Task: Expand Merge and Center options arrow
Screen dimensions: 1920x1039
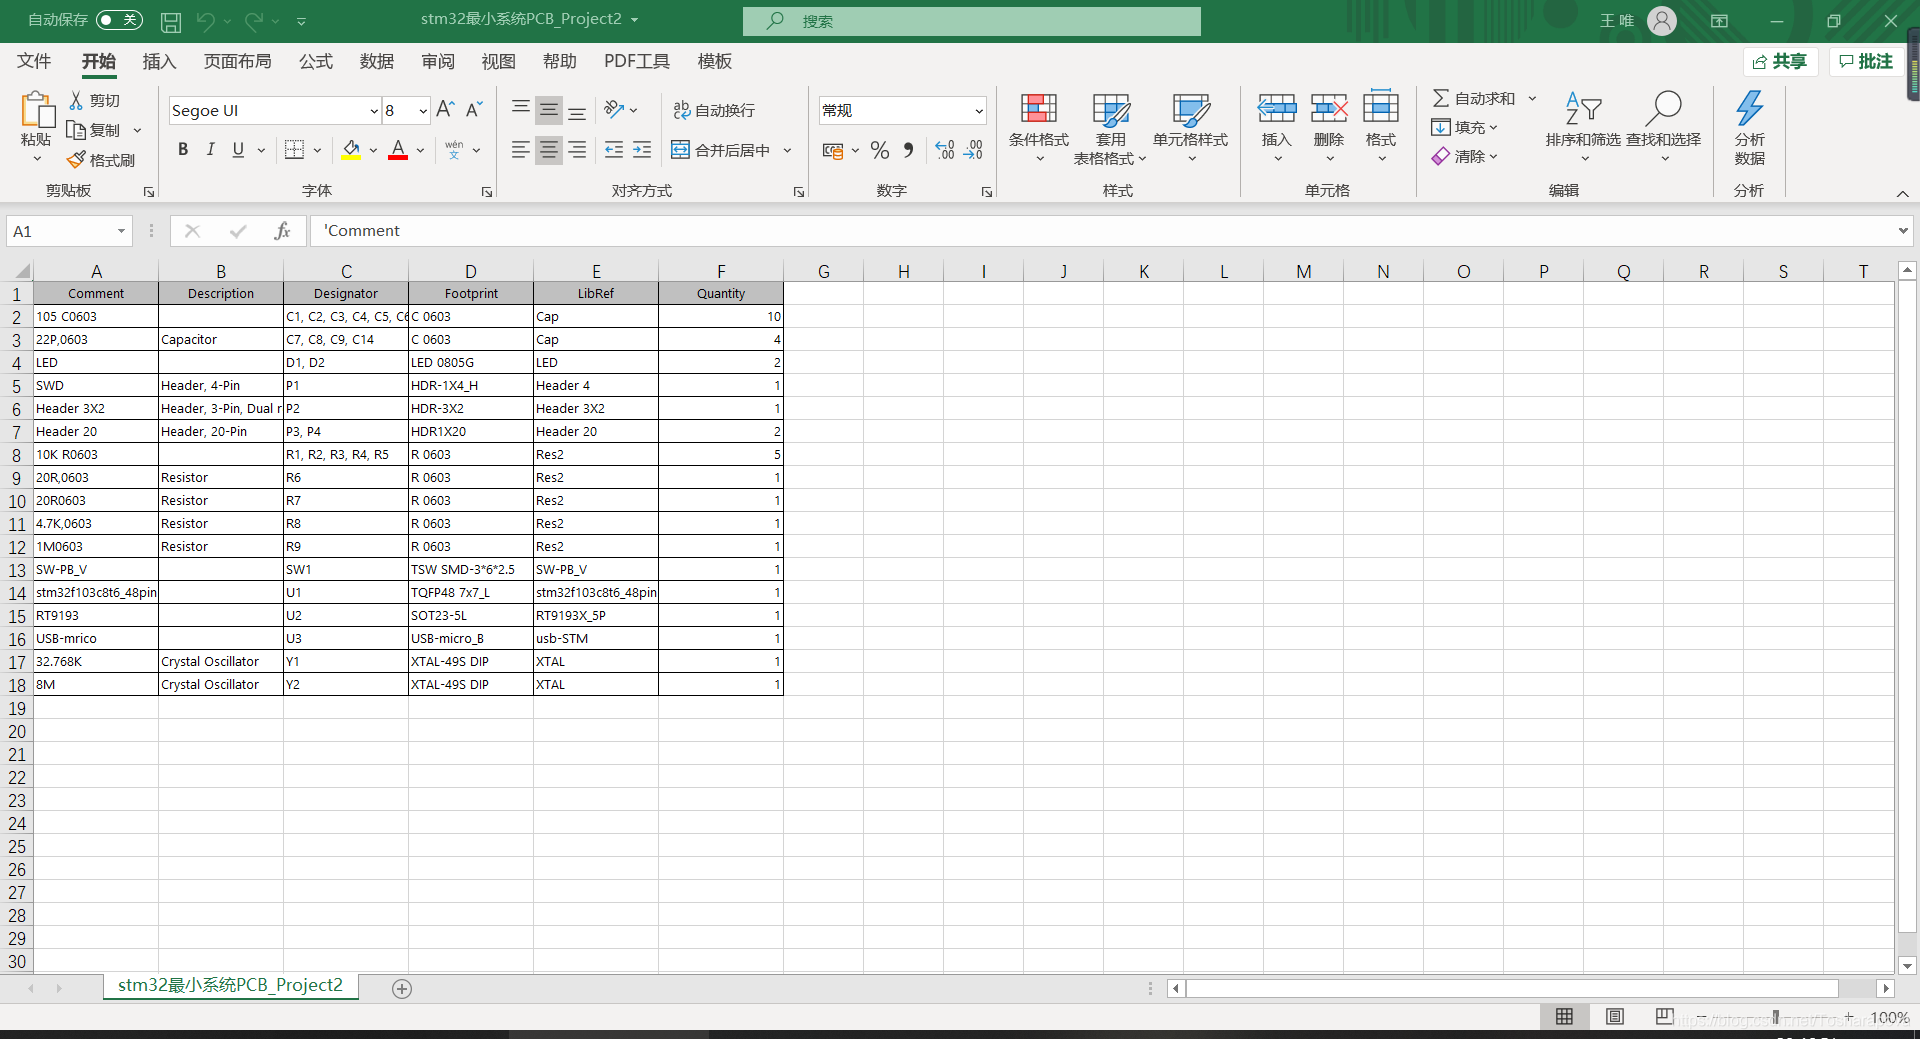Action: 788,150
